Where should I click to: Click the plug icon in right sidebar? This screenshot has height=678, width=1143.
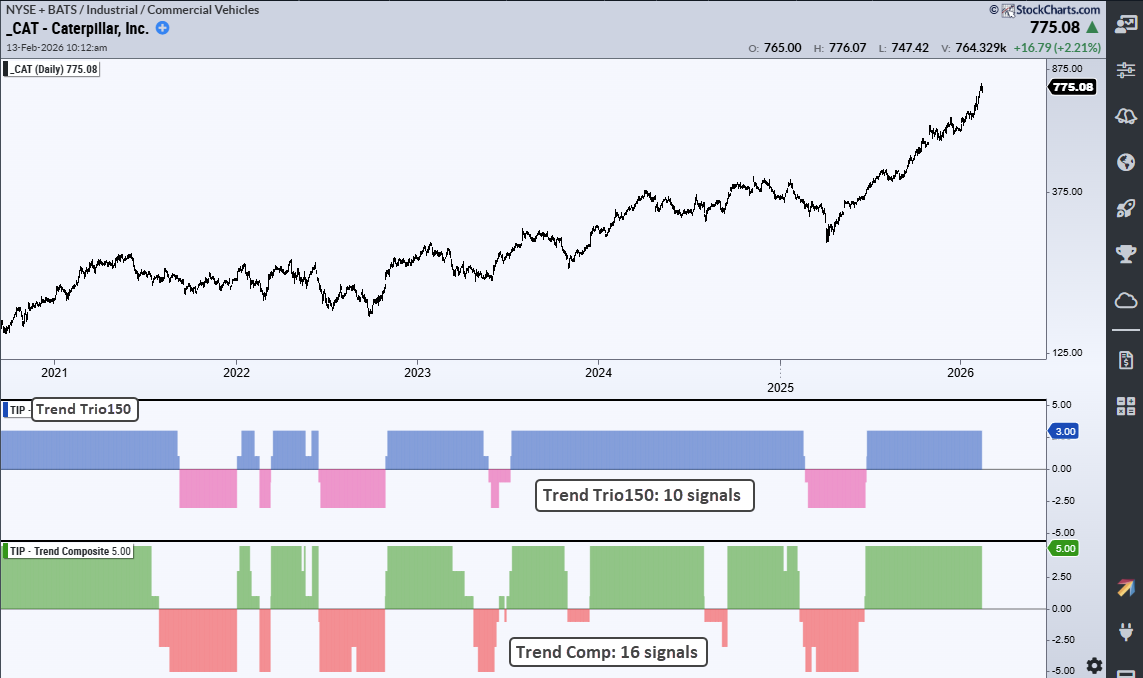point(1125,632)
